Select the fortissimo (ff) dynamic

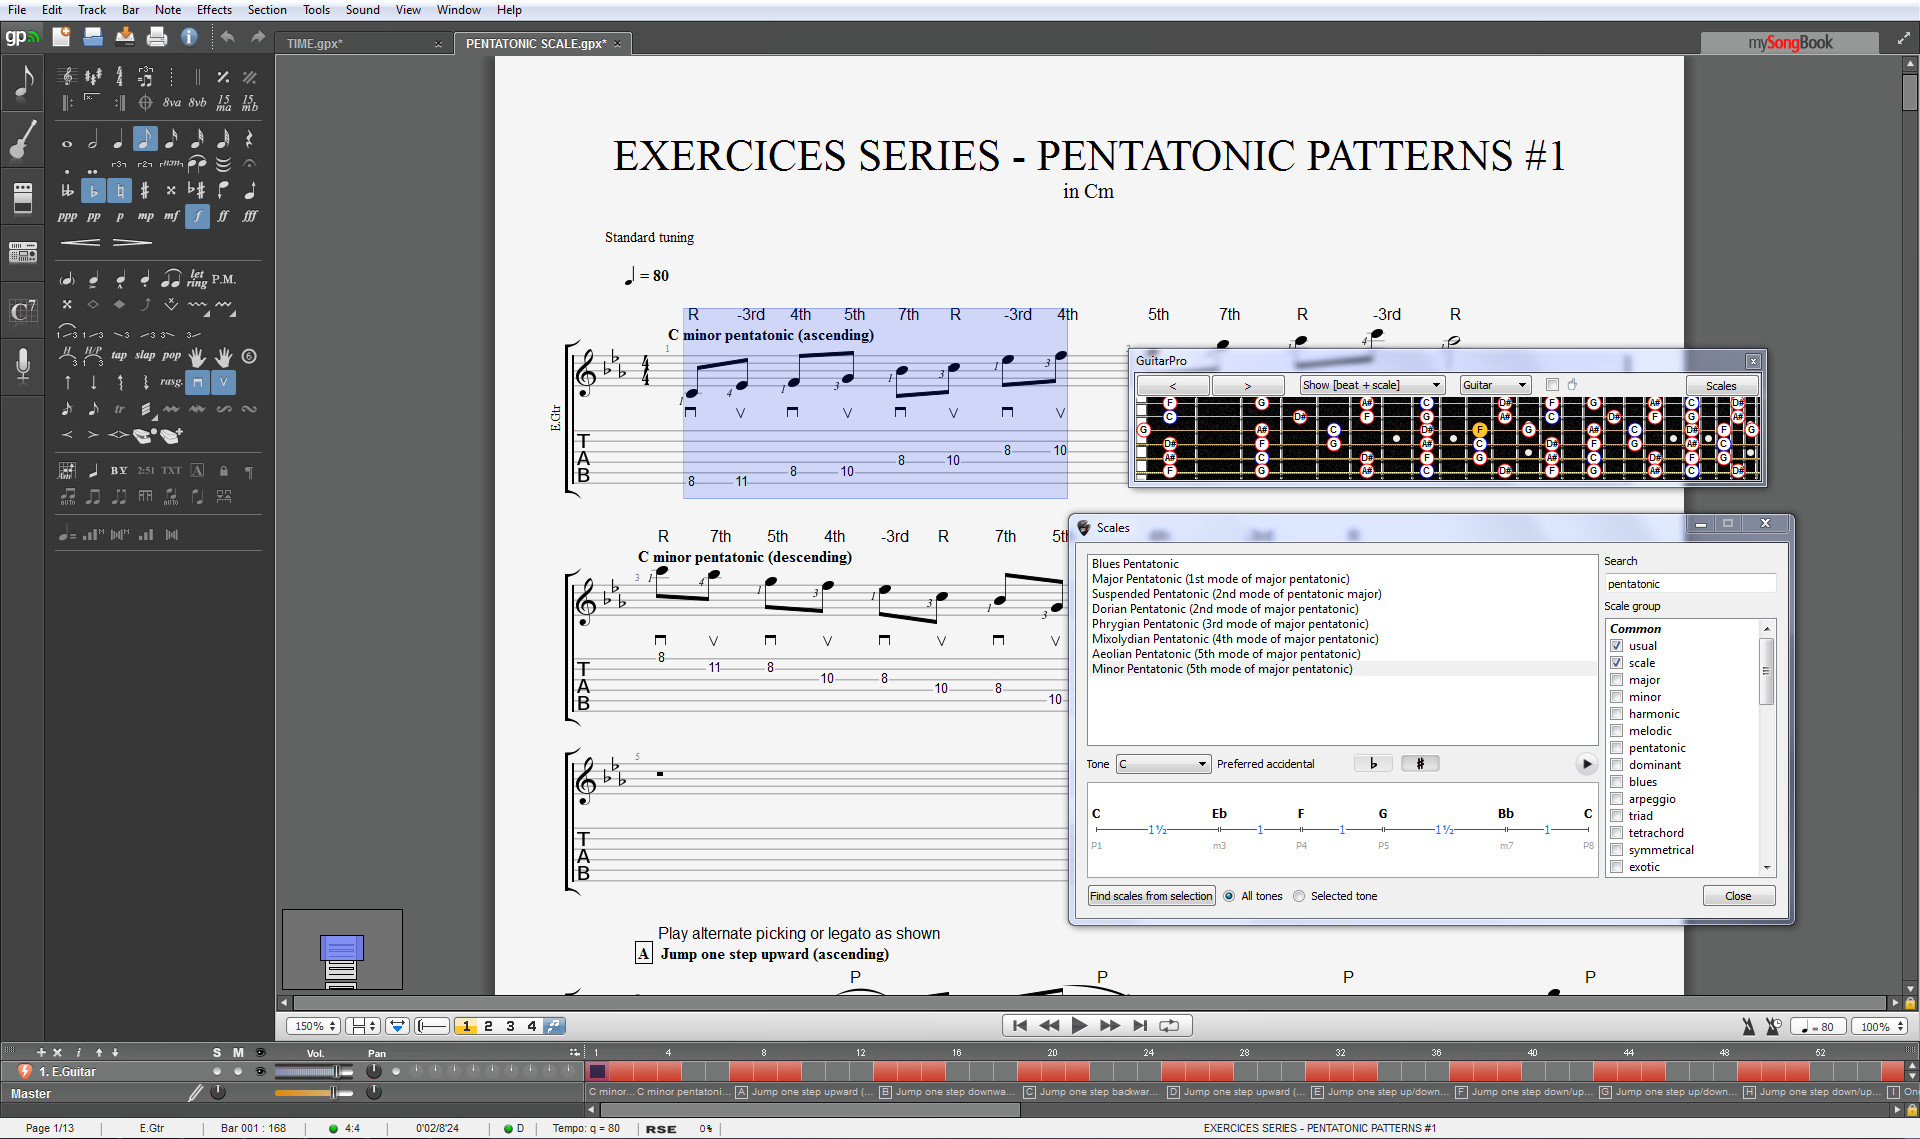(x=223, y=216)
